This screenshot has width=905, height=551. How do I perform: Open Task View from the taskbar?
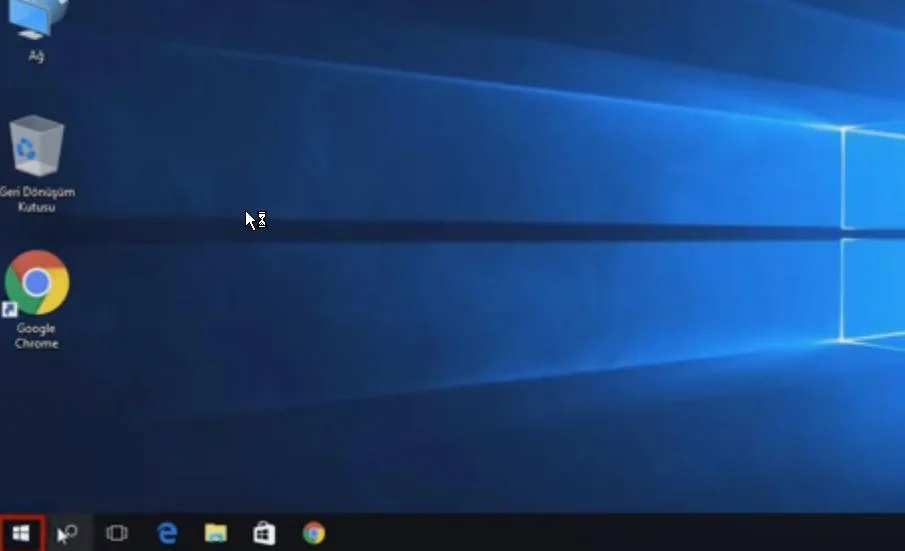click(117, 533)
